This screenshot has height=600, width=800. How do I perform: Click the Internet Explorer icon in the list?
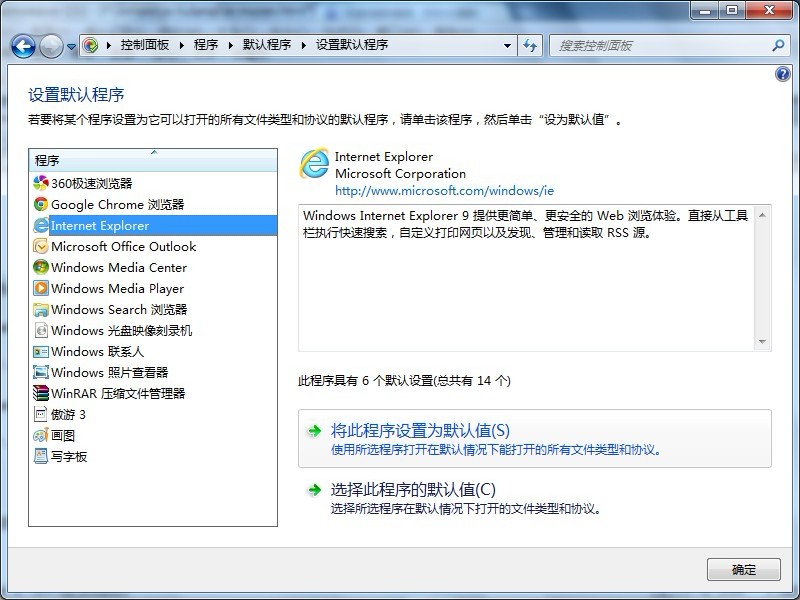coord(41,225)
